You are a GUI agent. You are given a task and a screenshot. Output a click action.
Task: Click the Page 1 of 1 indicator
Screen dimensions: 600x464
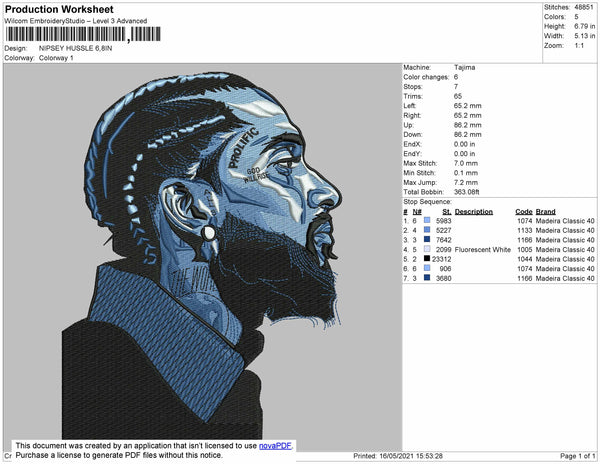tap(578, 456)
